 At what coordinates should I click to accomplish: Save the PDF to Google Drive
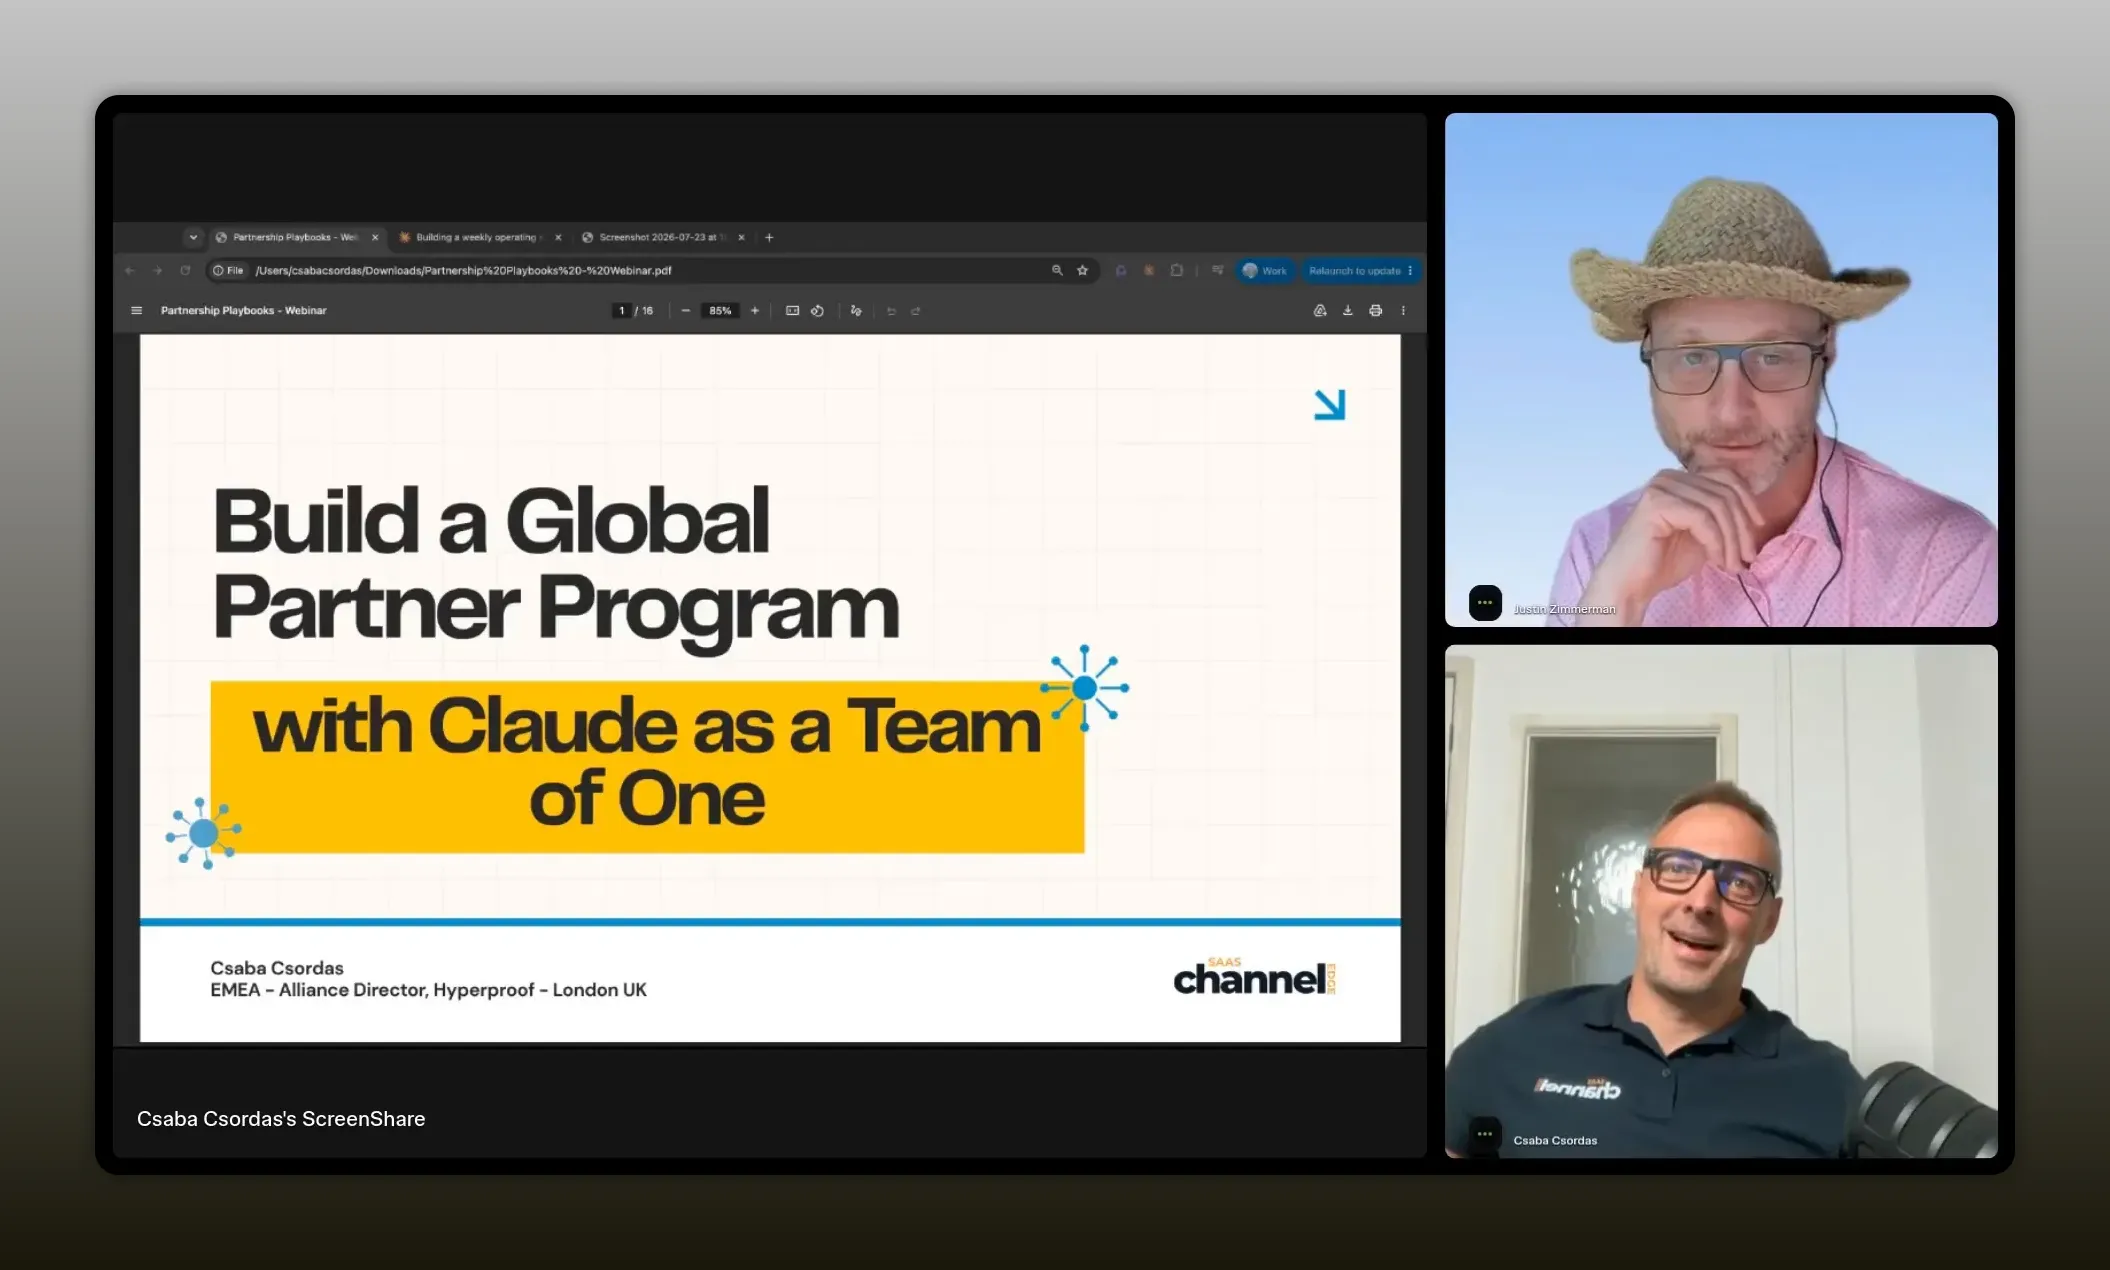point(1320,311)
